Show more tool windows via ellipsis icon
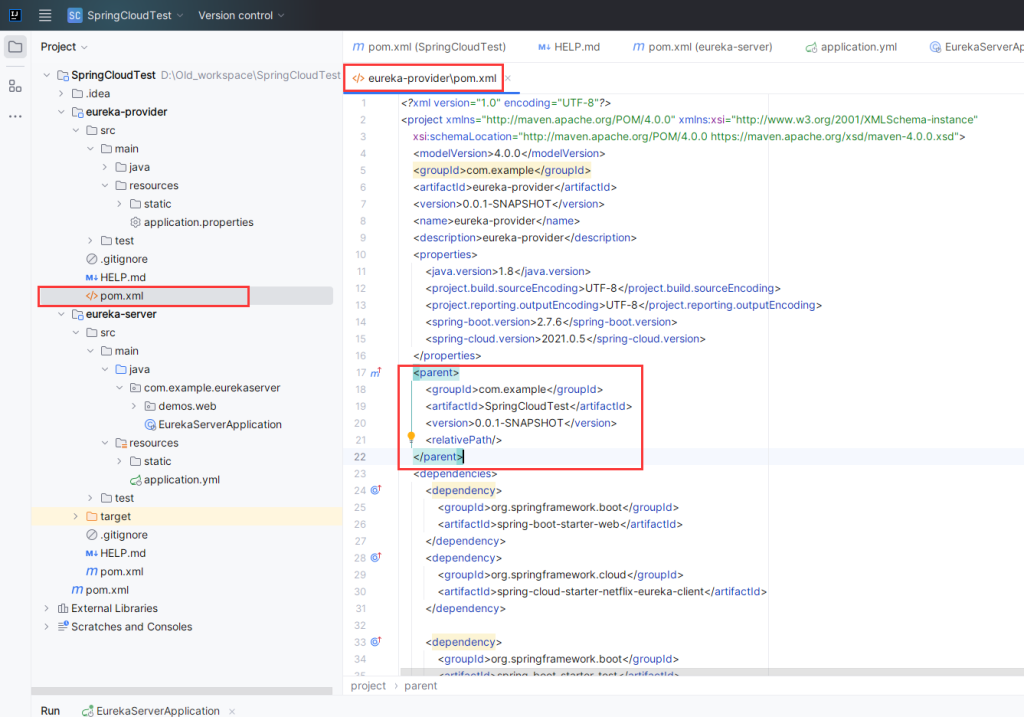The height and width of the screenshot is (717, 1024). click(15, 116)
